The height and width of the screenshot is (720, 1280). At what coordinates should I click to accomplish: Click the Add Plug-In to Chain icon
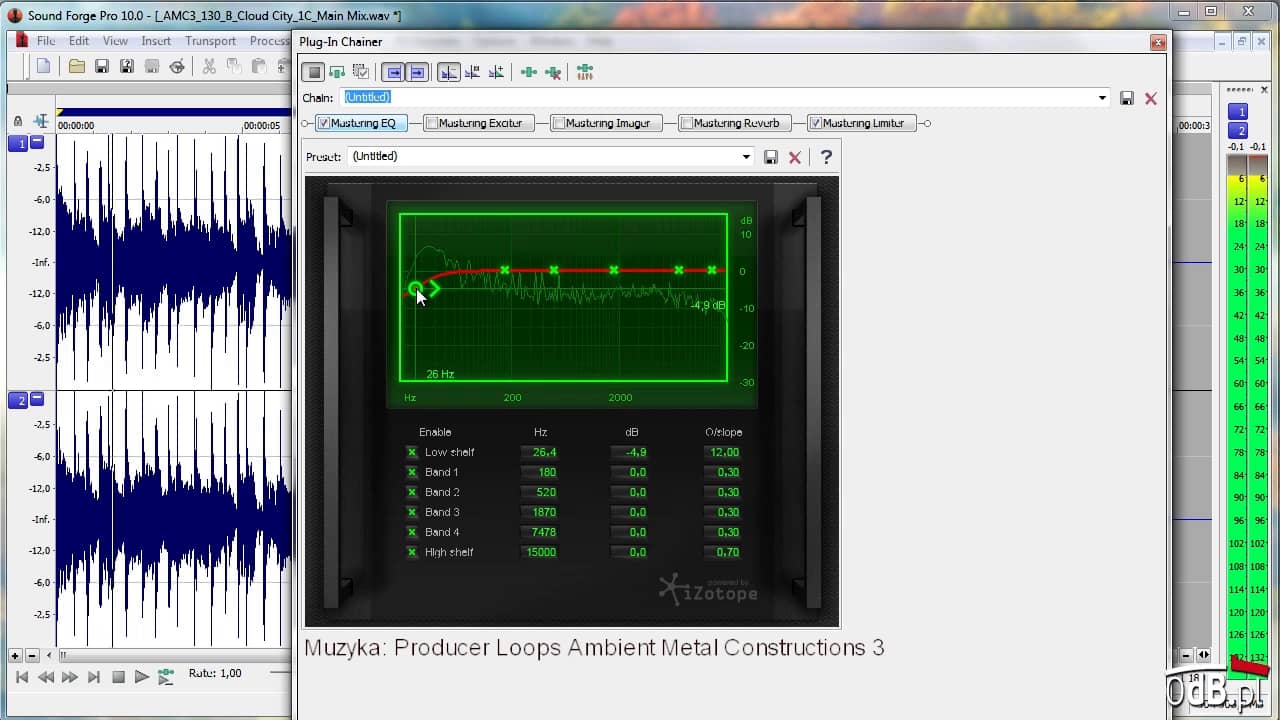tap(529, 72)
